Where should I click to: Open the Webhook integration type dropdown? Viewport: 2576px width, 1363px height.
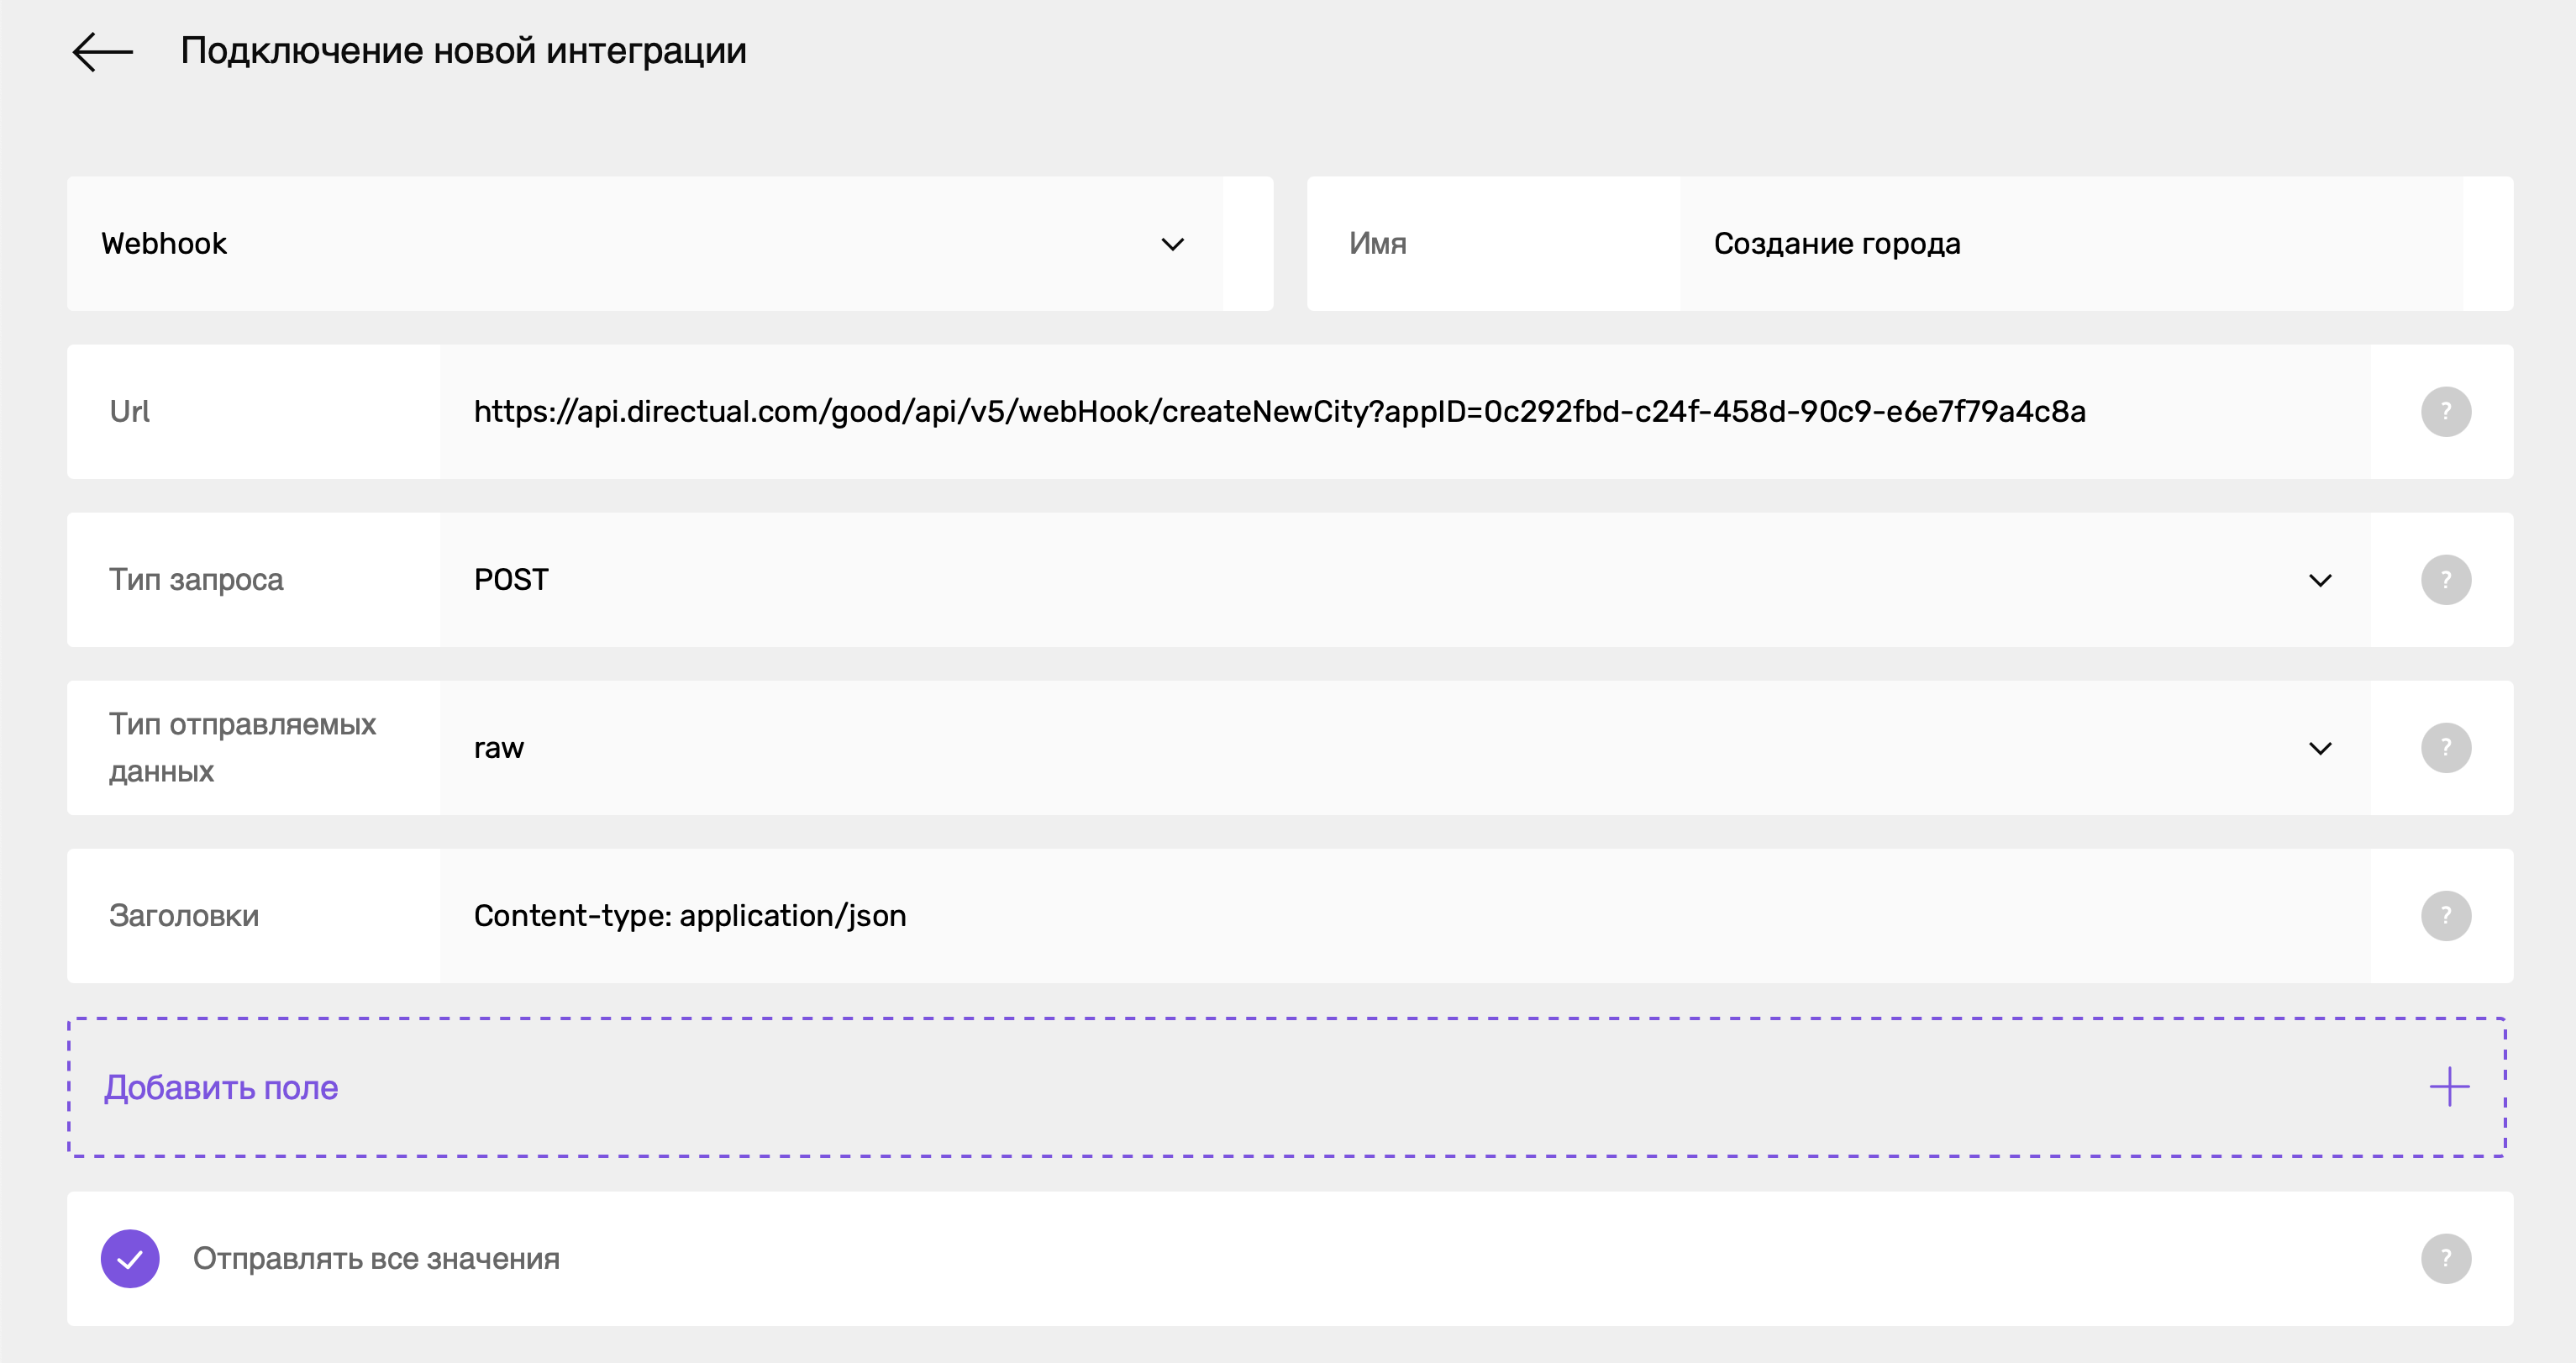(x=645, y=243)
